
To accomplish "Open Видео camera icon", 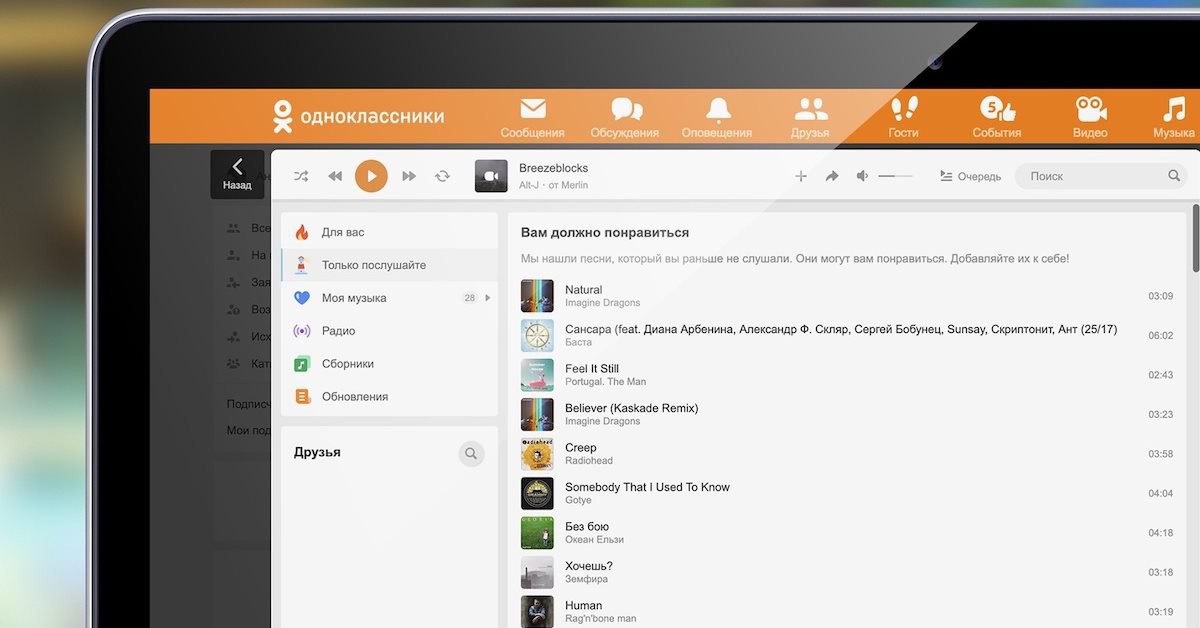I will (x=1090, y=109).
